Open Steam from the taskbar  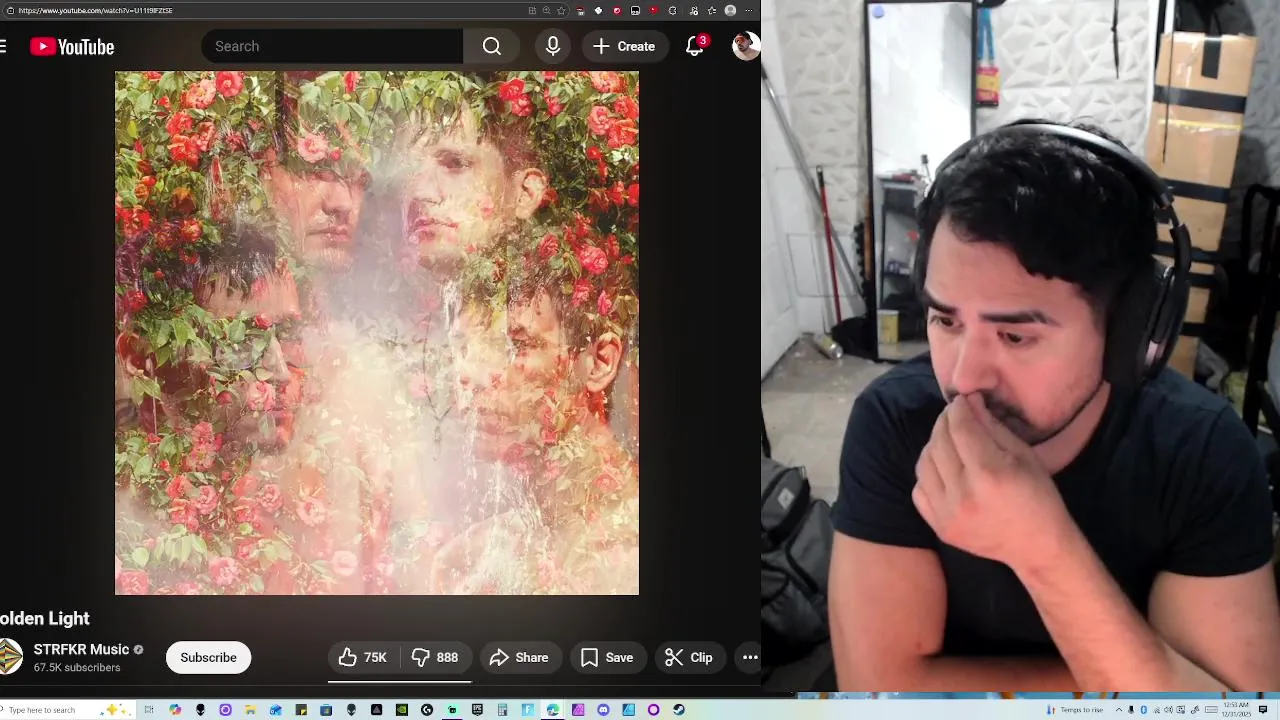(679, 710)
